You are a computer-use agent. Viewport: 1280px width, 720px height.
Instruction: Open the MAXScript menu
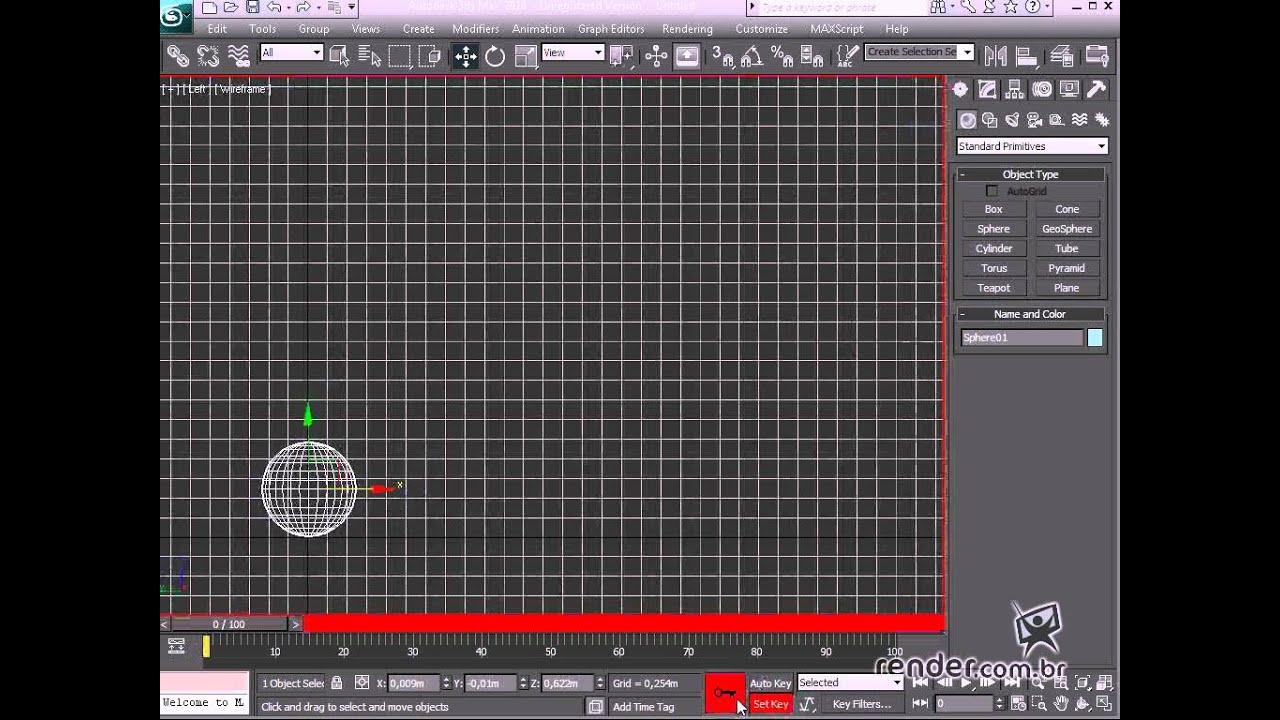tap(837, 29)
